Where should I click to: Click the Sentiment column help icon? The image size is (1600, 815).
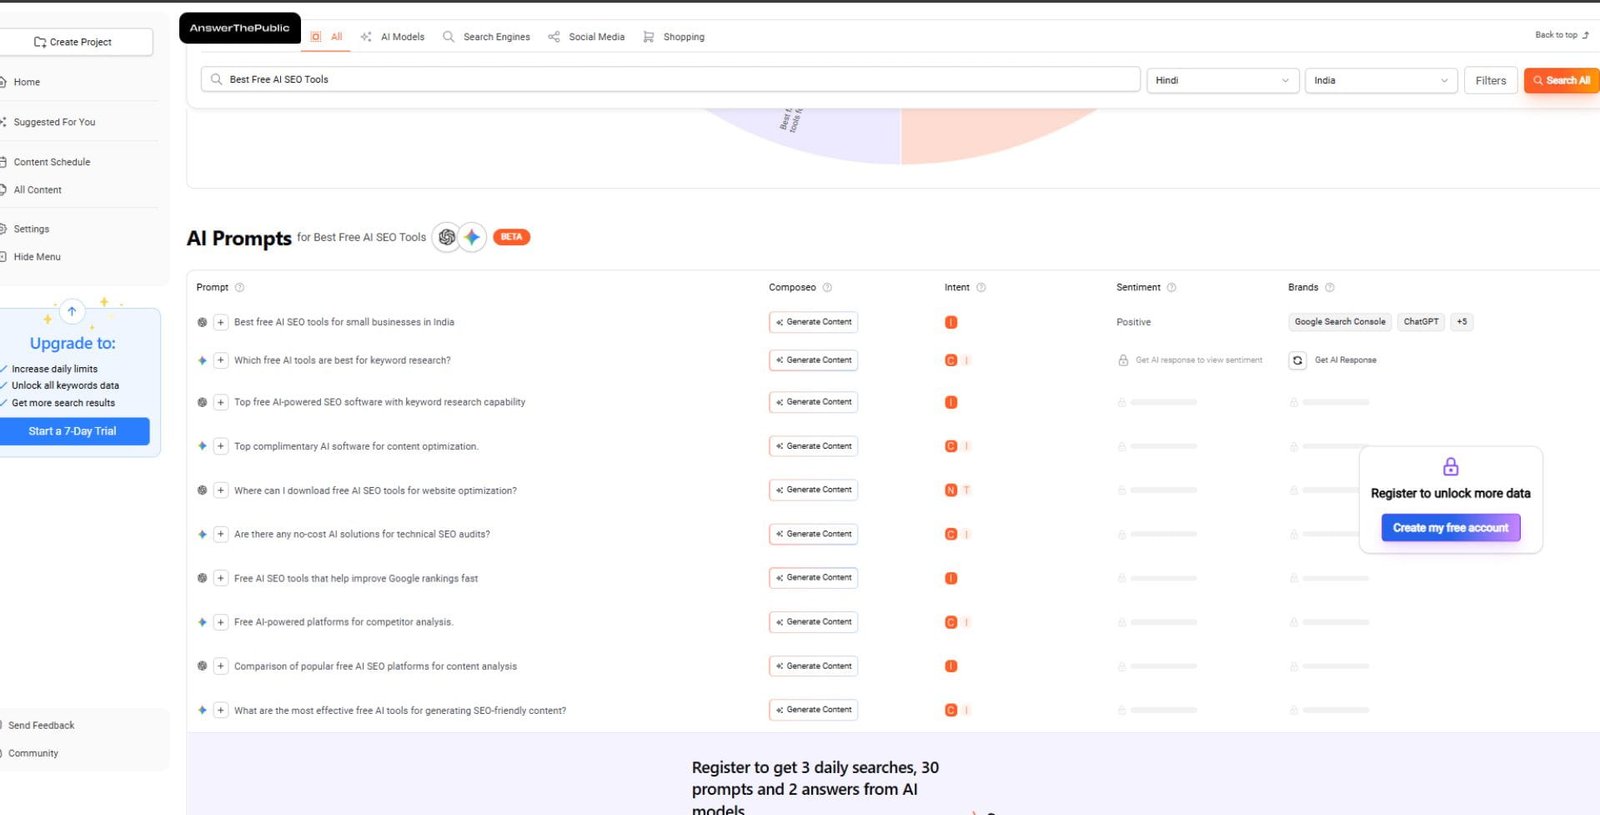pyautogui.click(x=1172, y=287)
